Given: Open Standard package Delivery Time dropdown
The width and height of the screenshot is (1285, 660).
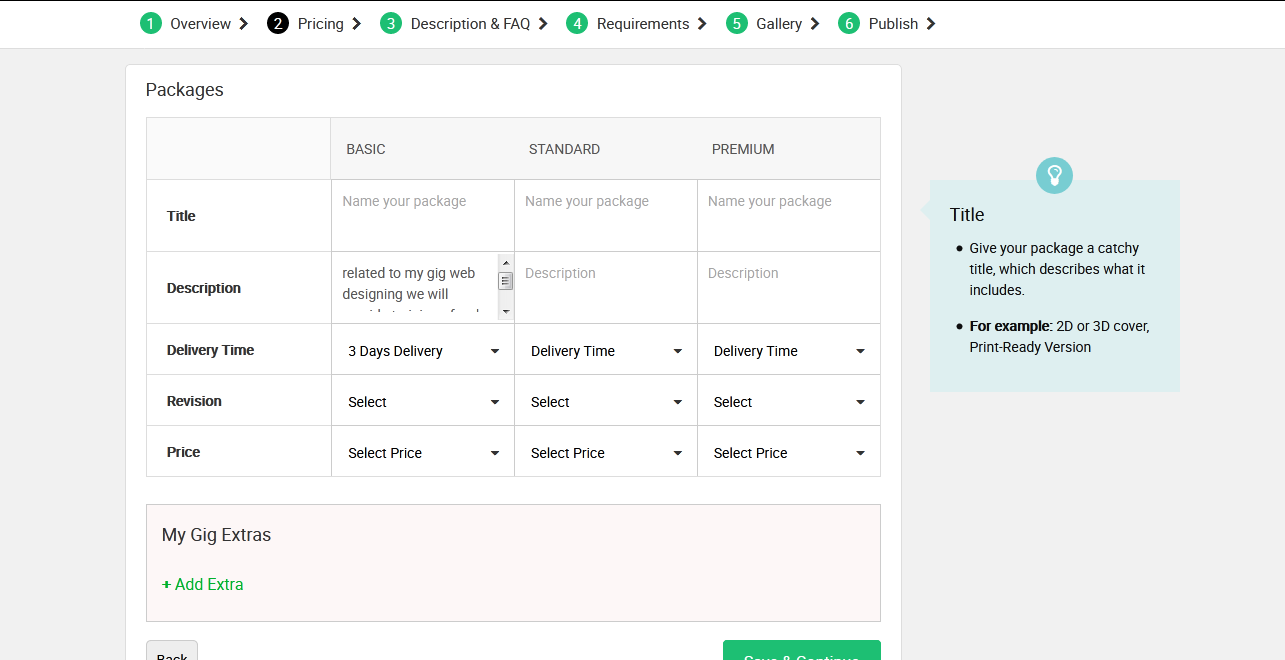Looking at the screenshot, I should click(x=606, y=351).
